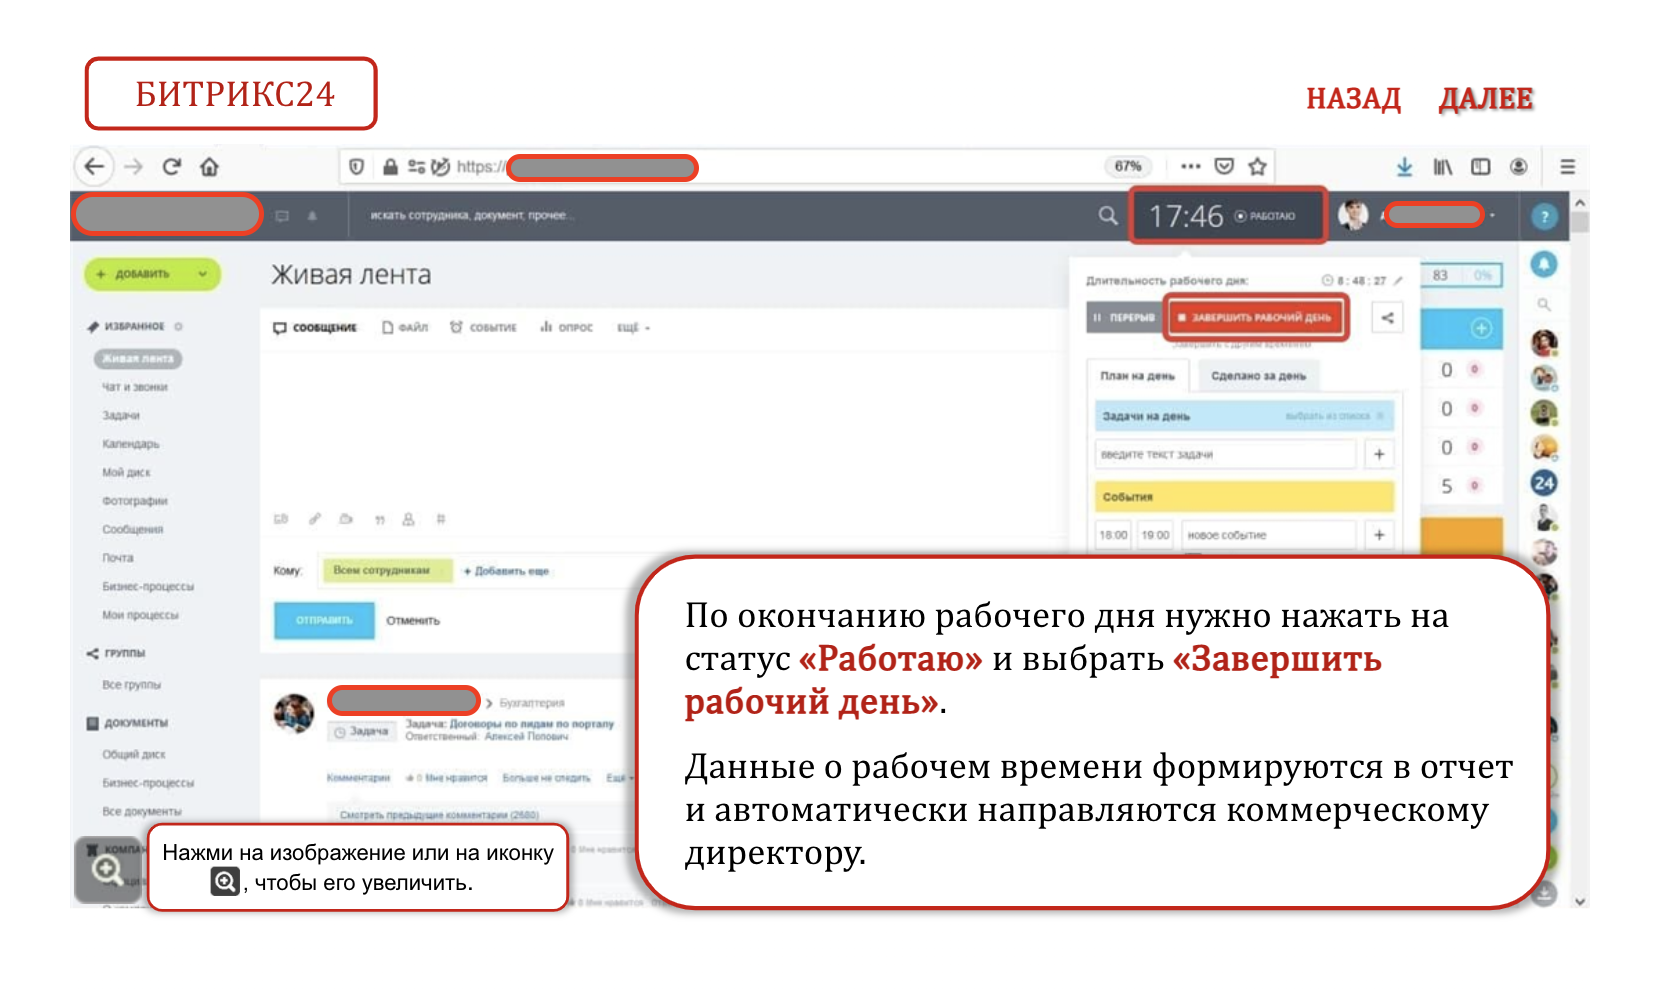Click the padlock site security icon

390,167
